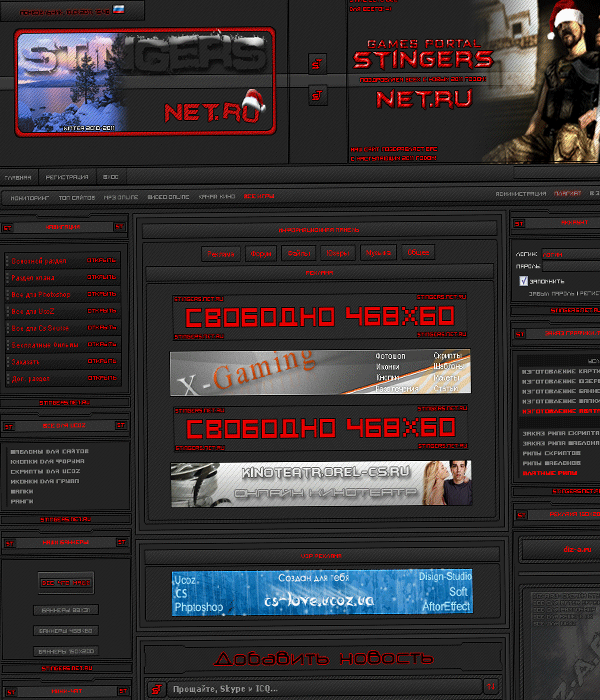Click the left ST icon in the Навигация header
Image resolution: width=600 pixels, height=700 pixels.
tap(8, 228)
